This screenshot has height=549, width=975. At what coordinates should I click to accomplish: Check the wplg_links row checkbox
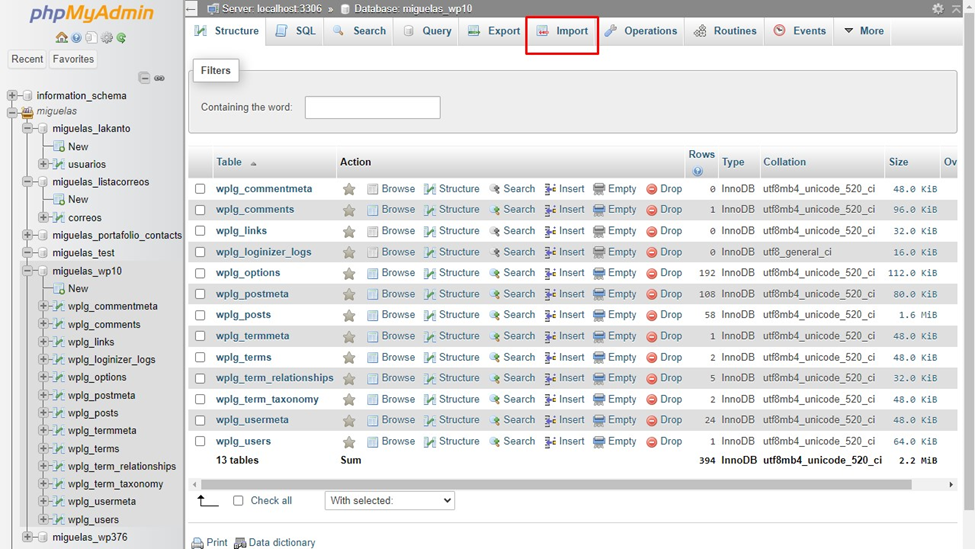pos(200,231)
